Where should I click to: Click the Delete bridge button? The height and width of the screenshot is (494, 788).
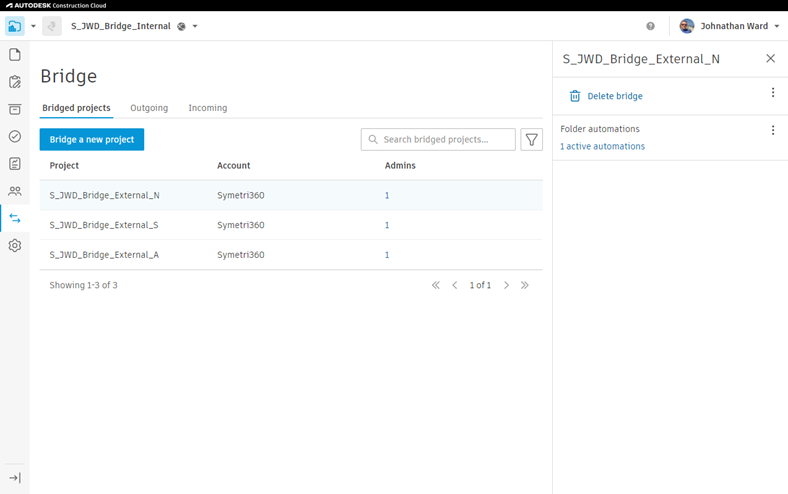(606, 96)
